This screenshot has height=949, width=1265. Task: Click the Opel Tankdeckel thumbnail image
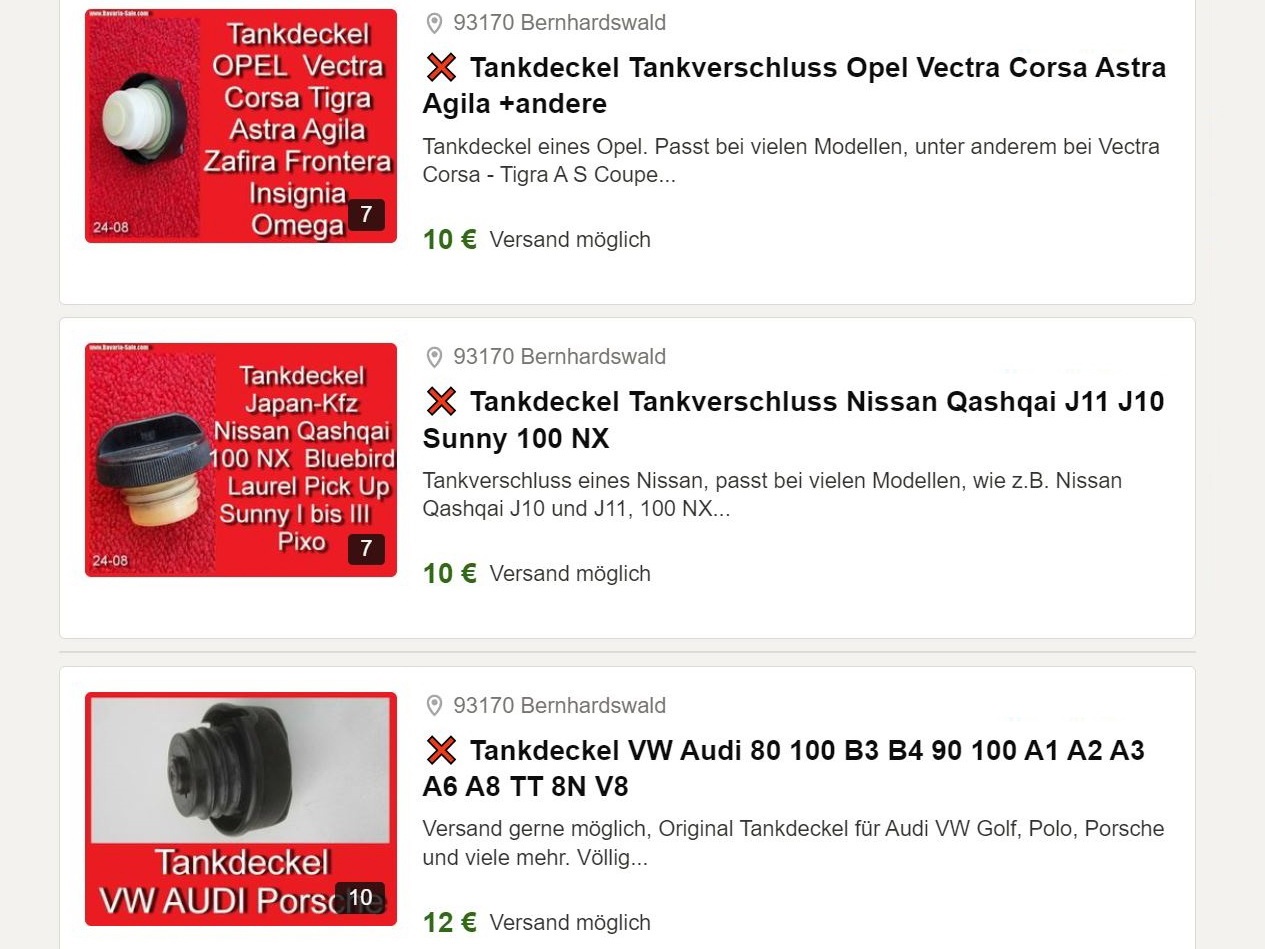tap(241, 126)
